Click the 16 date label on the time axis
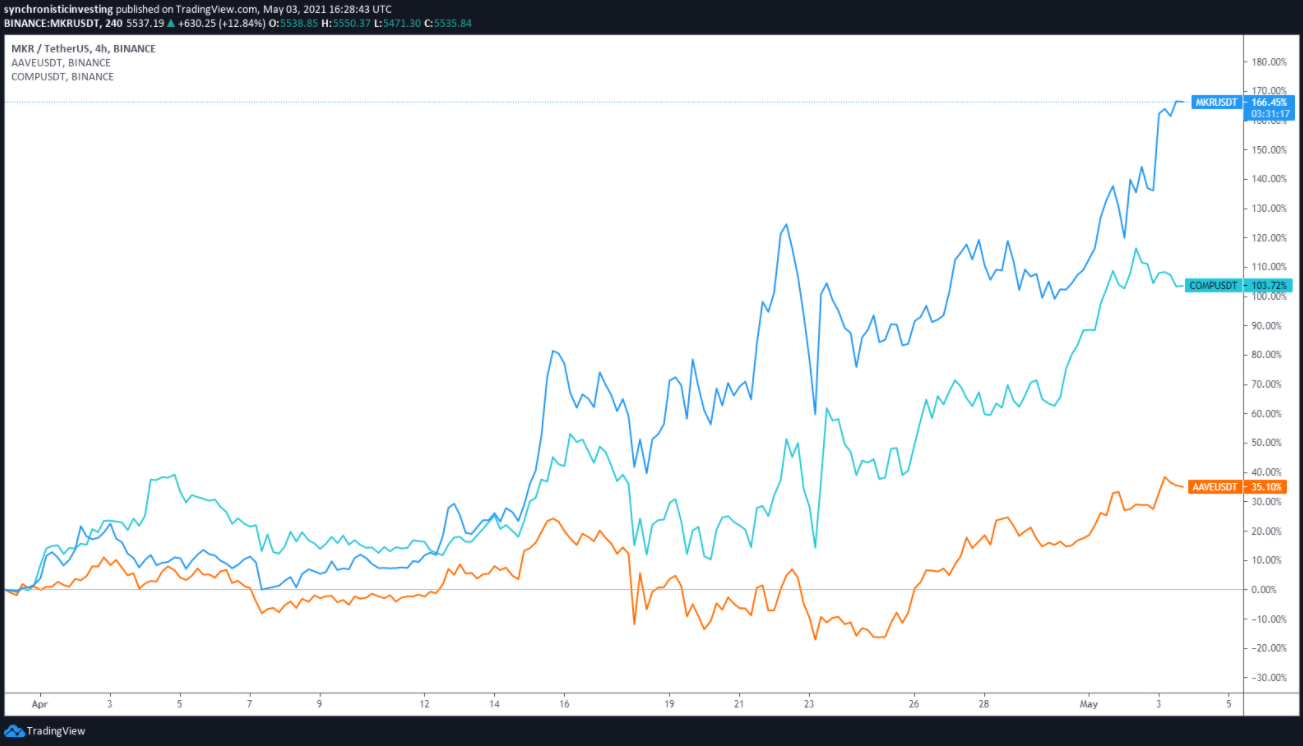This screenshot has height=746, width=1303. point(564,704)
